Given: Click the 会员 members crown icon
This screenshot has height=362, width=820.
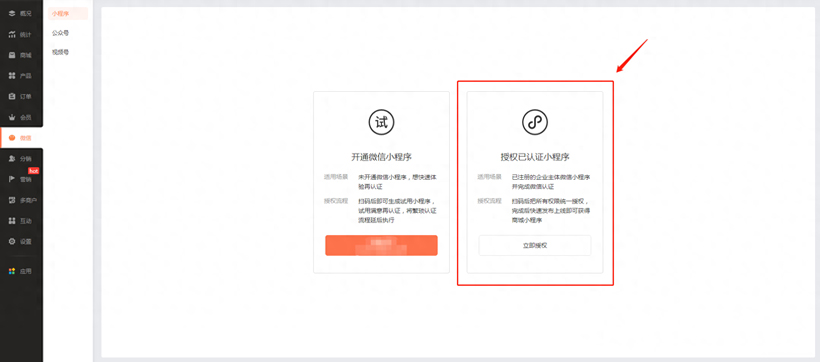Looking at the screenshot, I should pyautogui.click(x=12, y=117).
